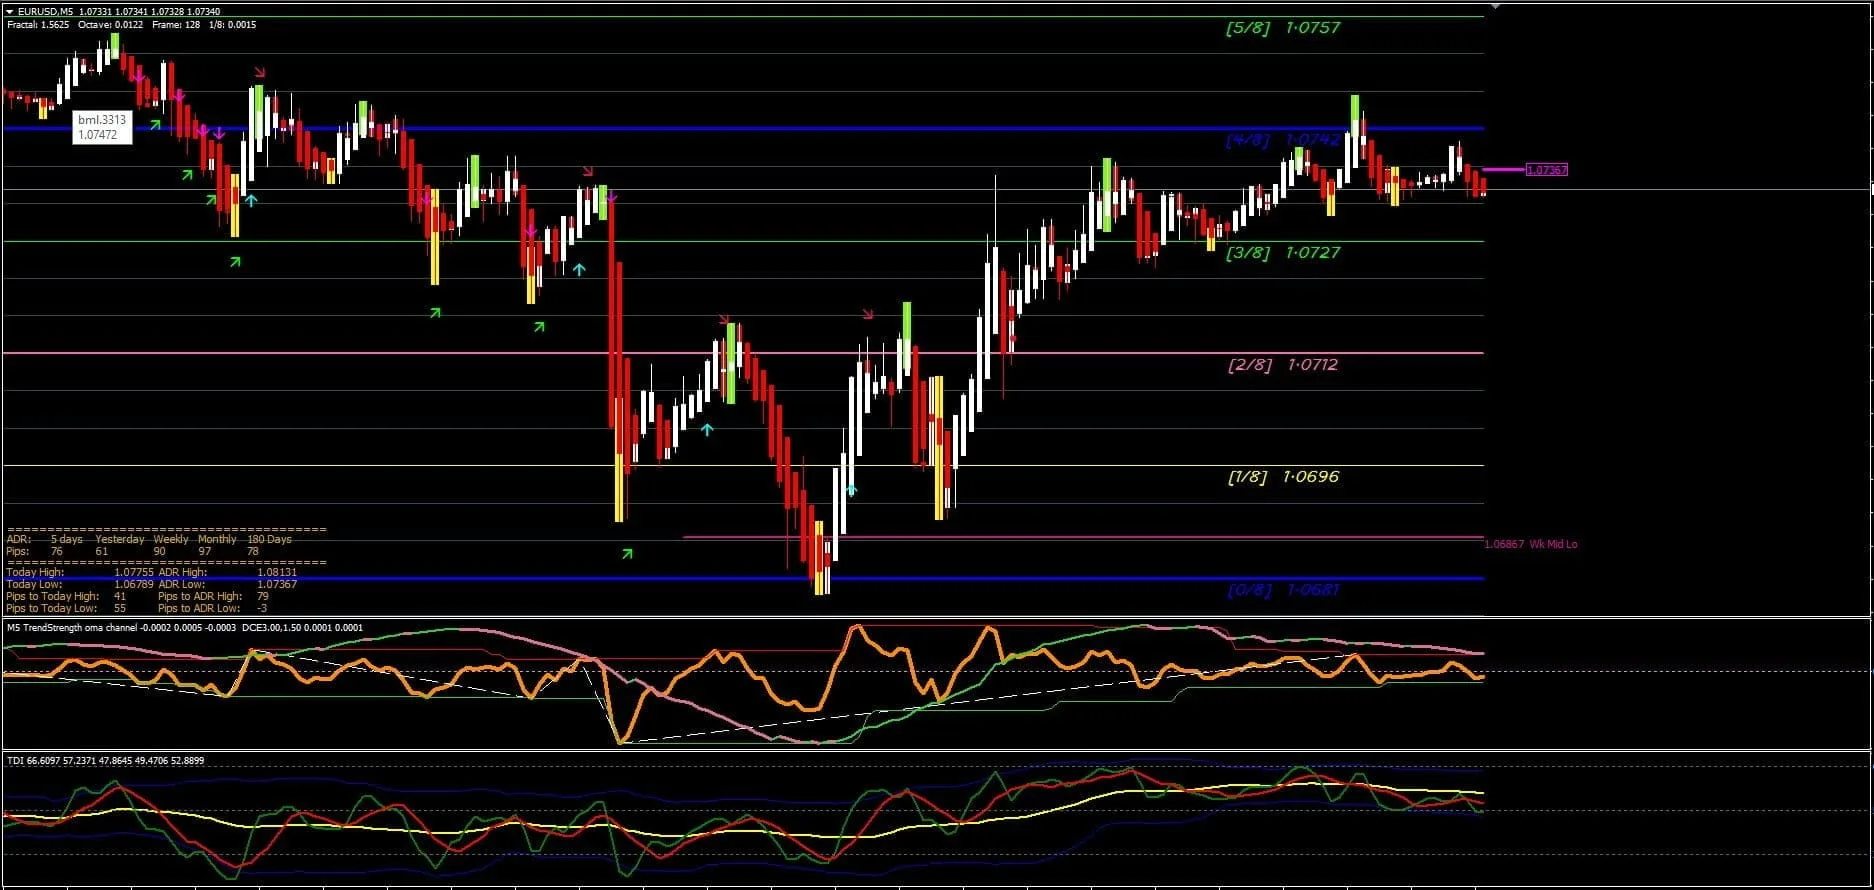Click the cyan up-arrow nearest Wk Mid Lo line

pos(851,490)
